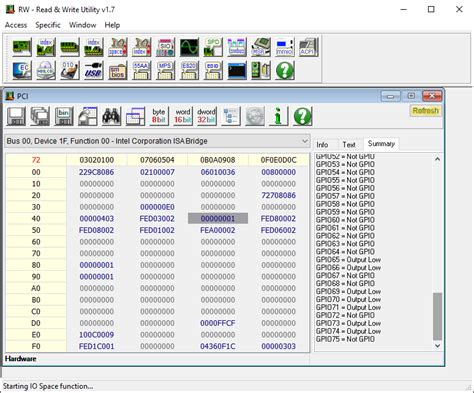Switch to byte 8bit view
Image resolution: width=474 pixels, height=393 pixels.
[159, 116]
